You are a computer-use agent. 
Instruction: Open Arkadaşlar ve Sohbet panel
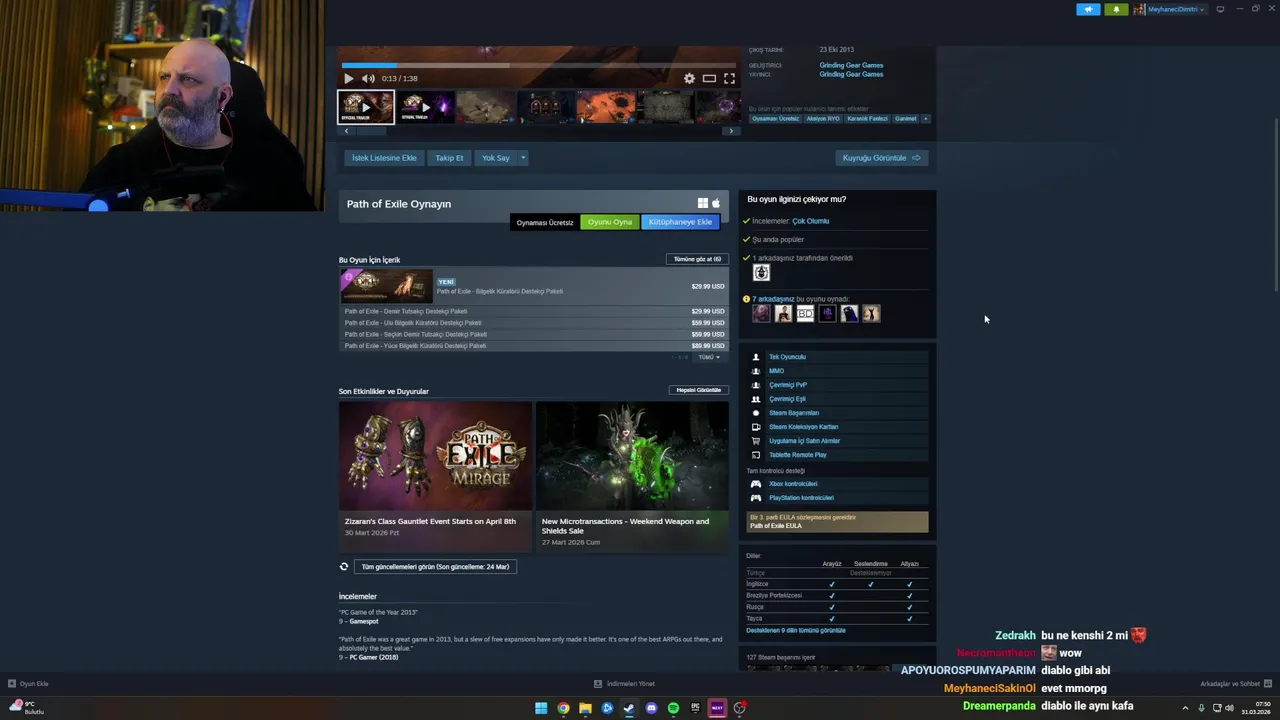(x=1235, y=684)
